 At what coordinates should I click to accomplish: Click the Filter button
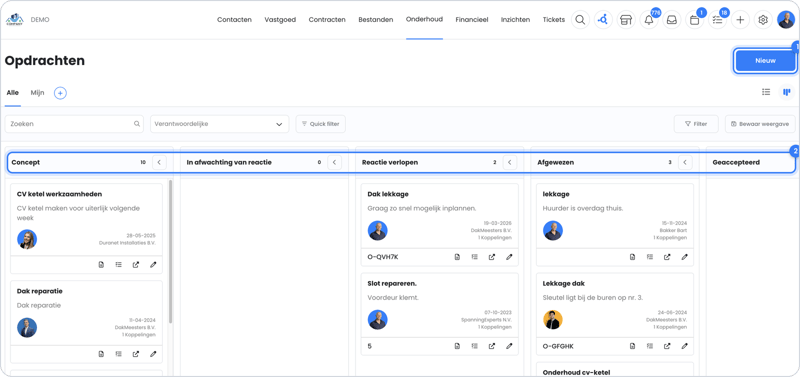pos(696,124)
